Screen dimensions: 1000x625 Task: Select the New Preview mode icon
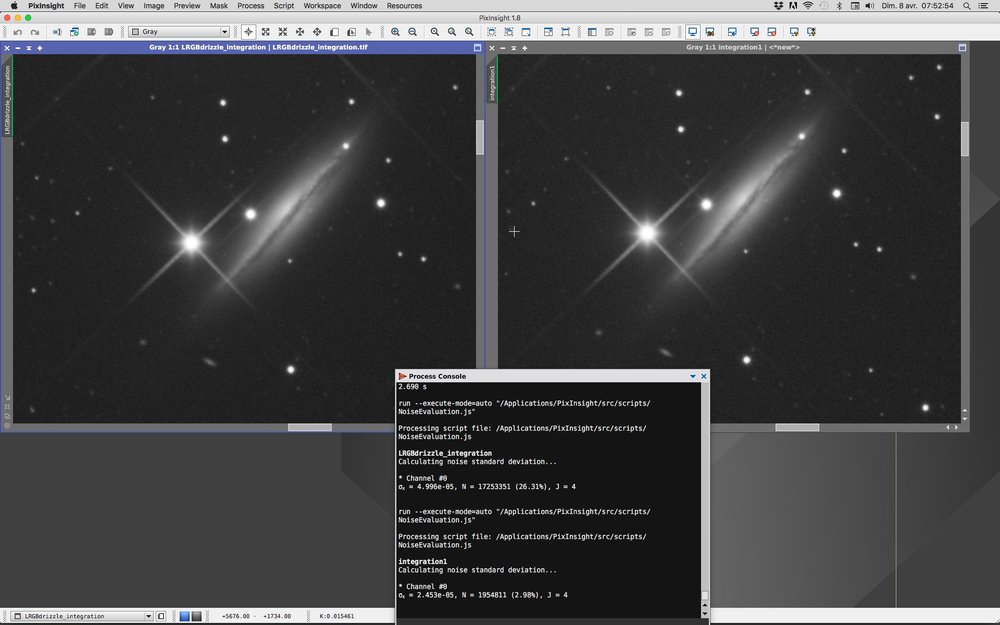(x=334, y=32)
